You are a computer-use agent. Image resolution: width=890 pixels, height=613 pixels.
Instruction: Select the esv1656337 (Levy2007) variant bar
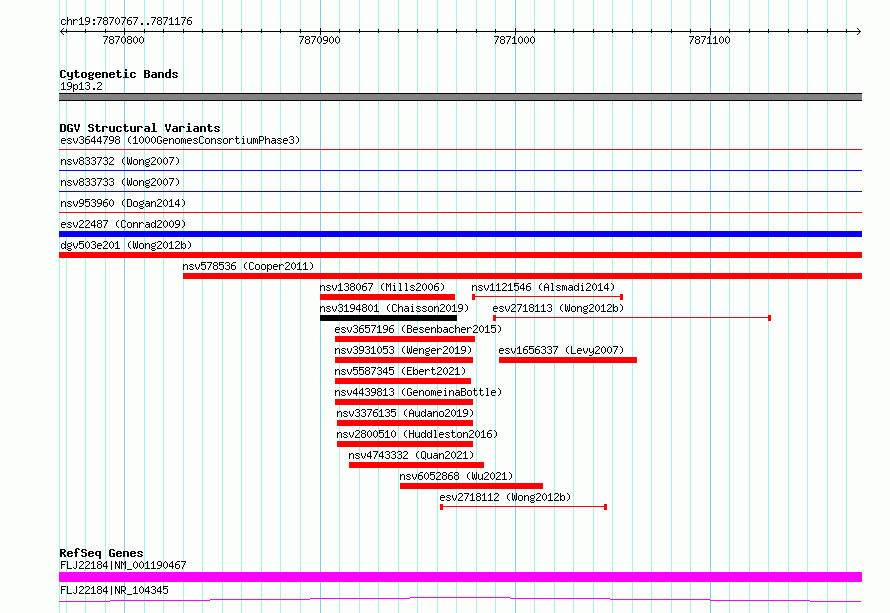point(568,360)
